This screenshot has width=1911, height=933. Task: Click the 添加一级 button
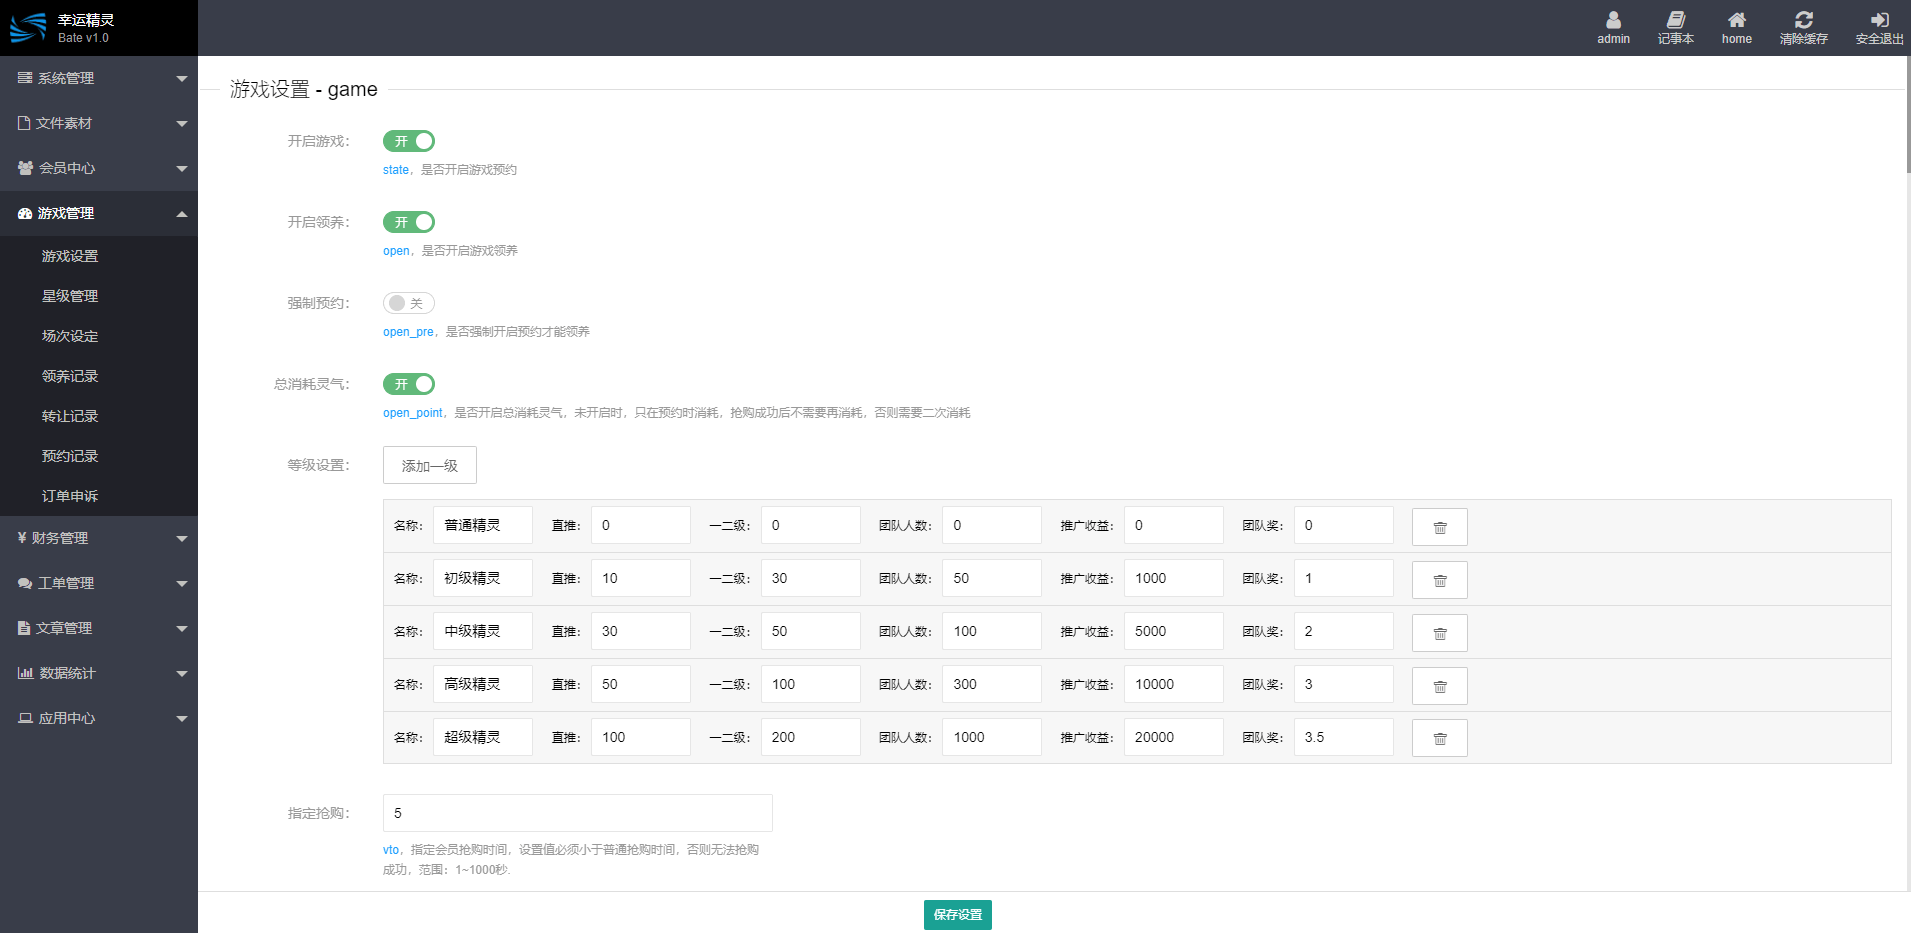click(429, 465)
